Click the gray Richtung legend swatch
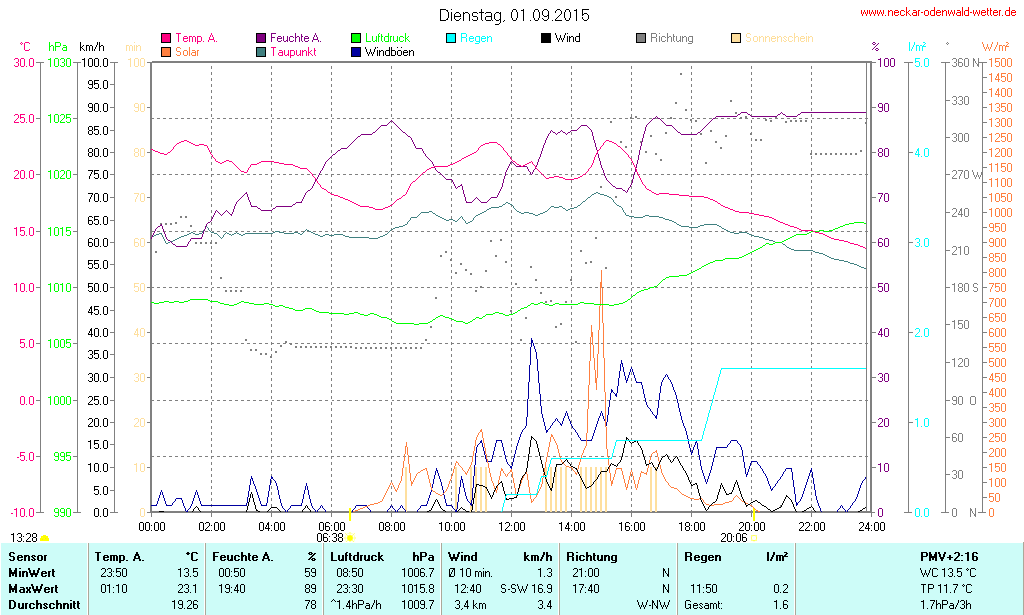Image resolution: width=1024 pixels, height=615 pixels. click(x=641, y=38)
